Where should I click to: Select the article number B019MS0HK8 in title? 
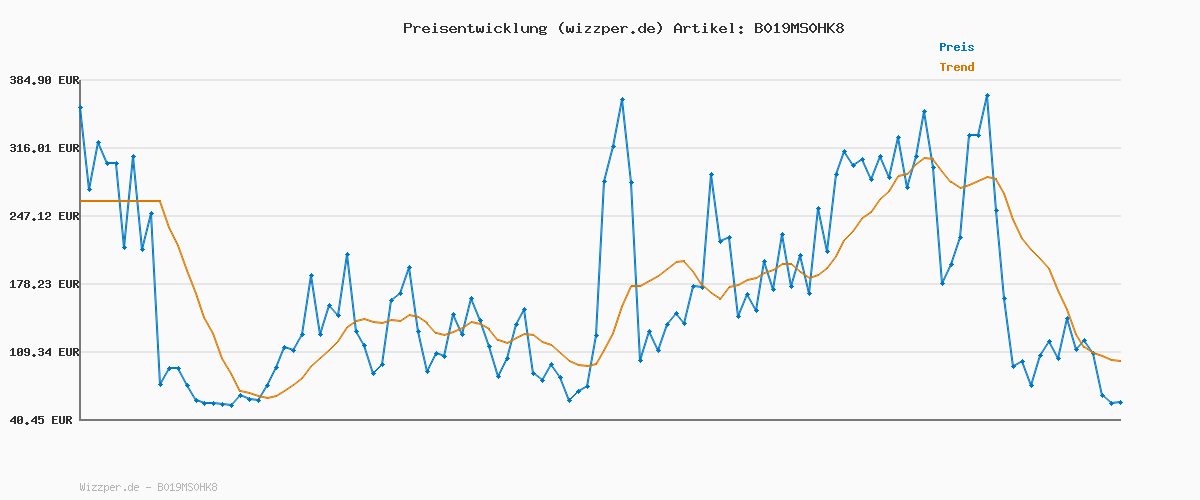[x=798, y=28]
